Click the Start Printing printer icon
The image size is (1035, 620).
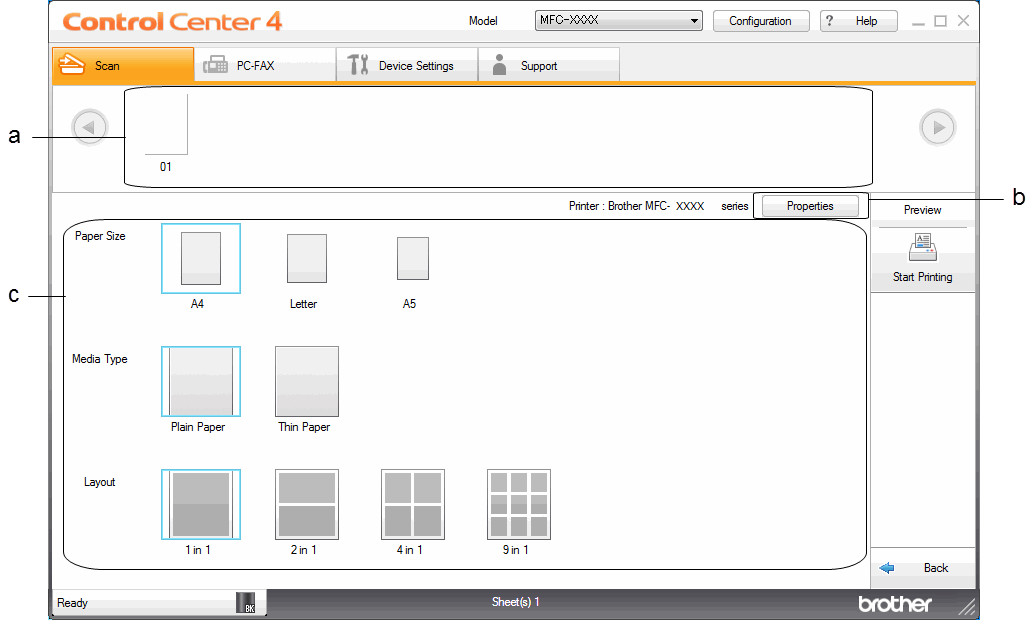(x=922, y=248)
